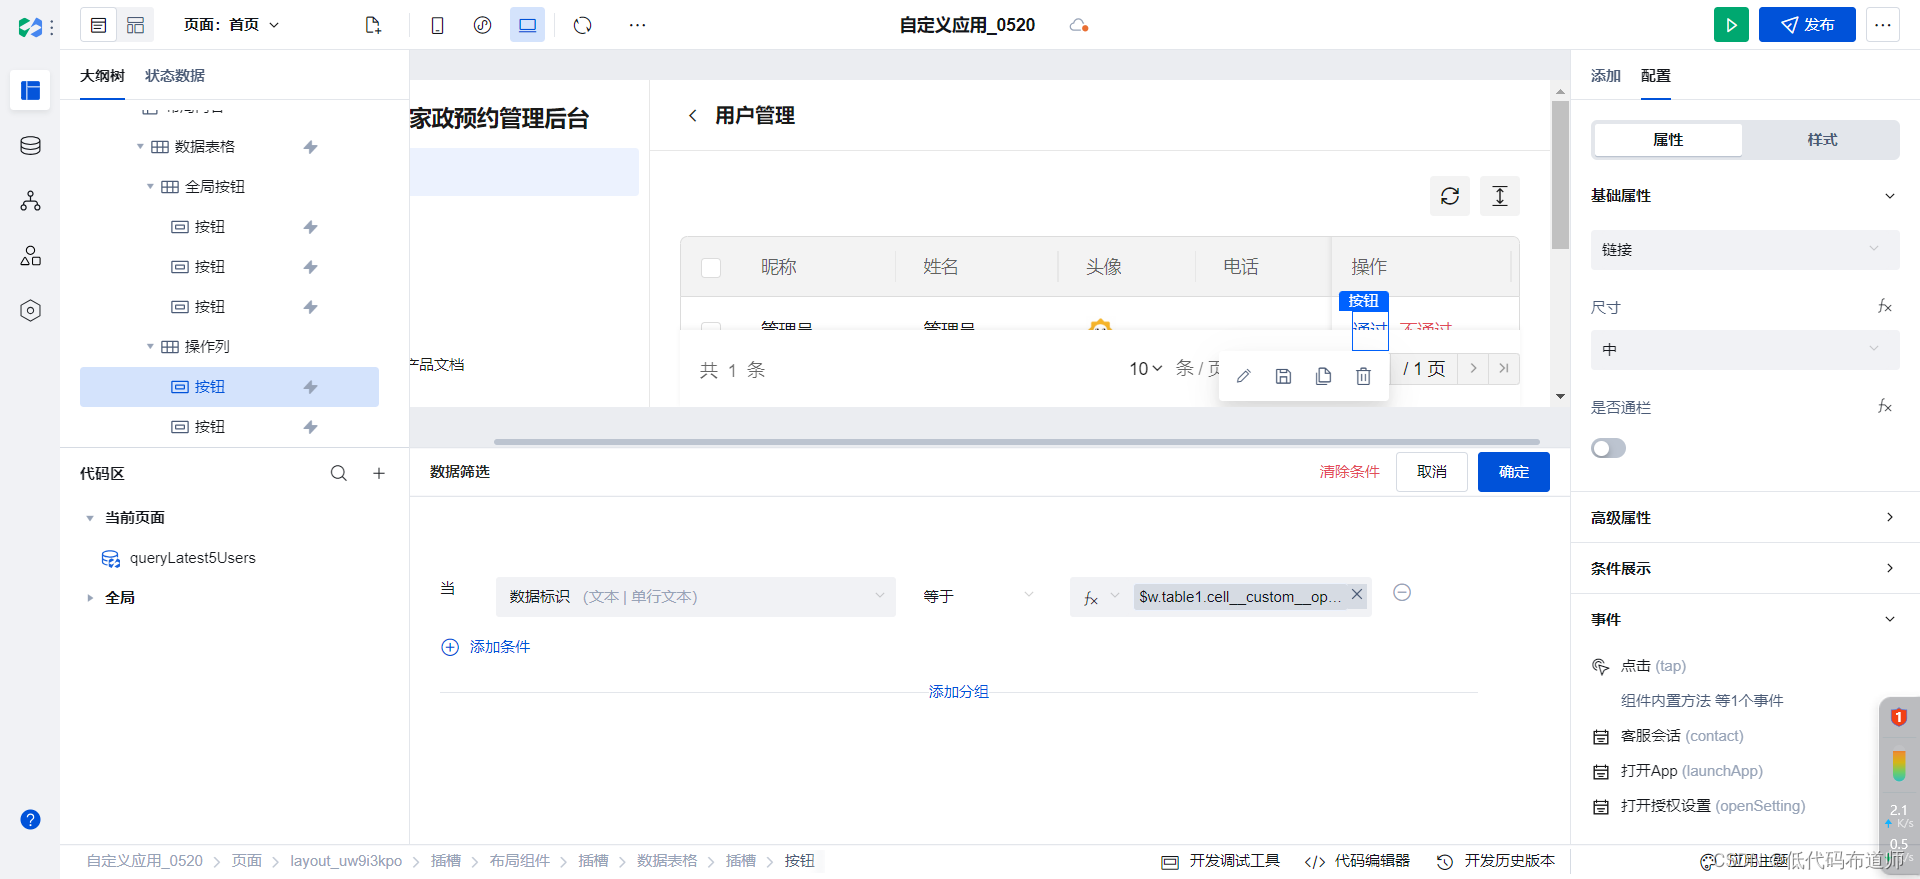The image size is (1920, 879).
Task: Select the 属性 segment tab
Action: pos(1668,140)
